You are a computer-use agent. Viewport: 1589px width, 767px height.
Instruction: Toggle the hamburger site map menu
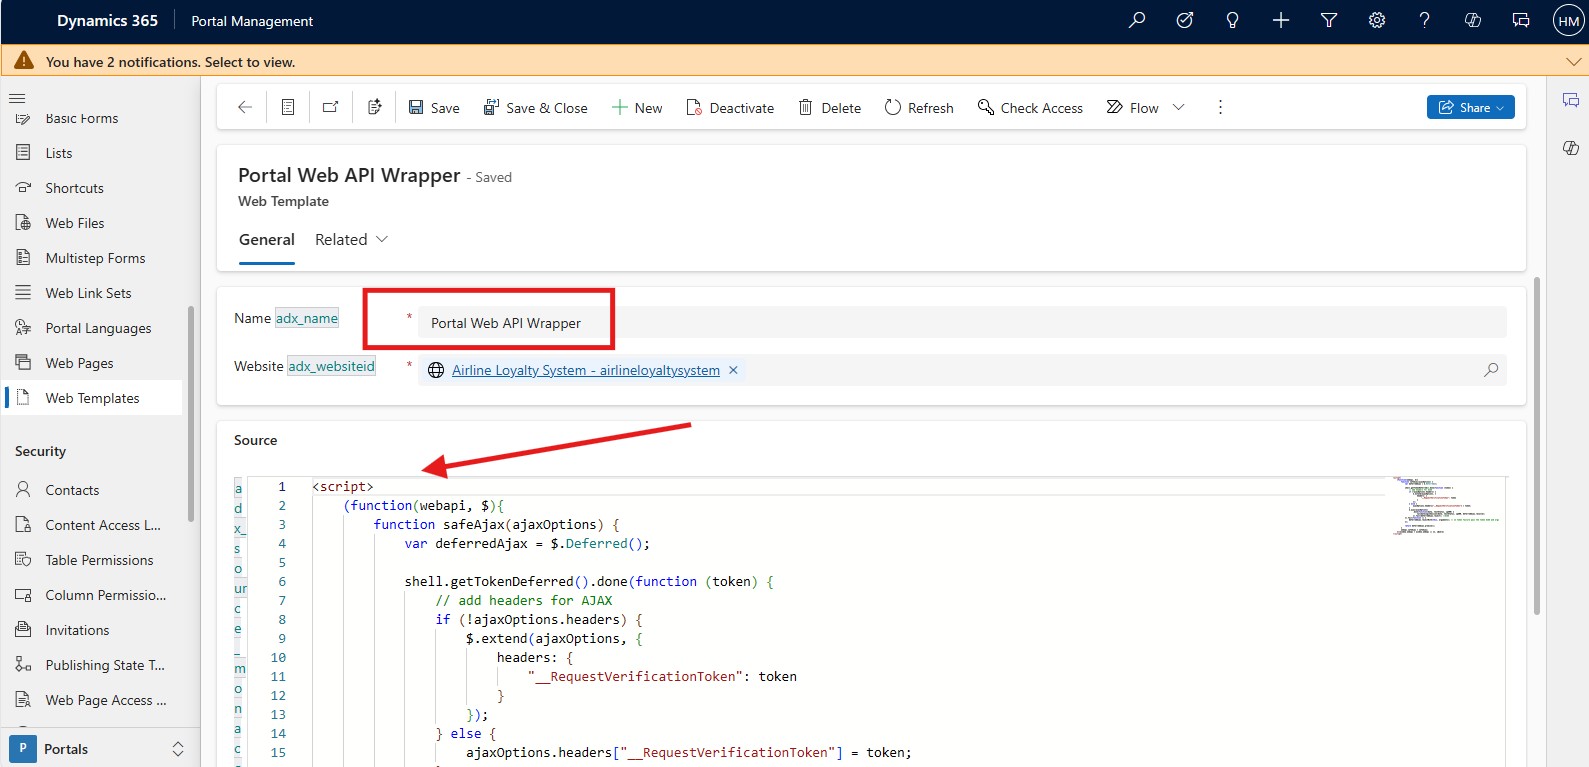point(17,98)
